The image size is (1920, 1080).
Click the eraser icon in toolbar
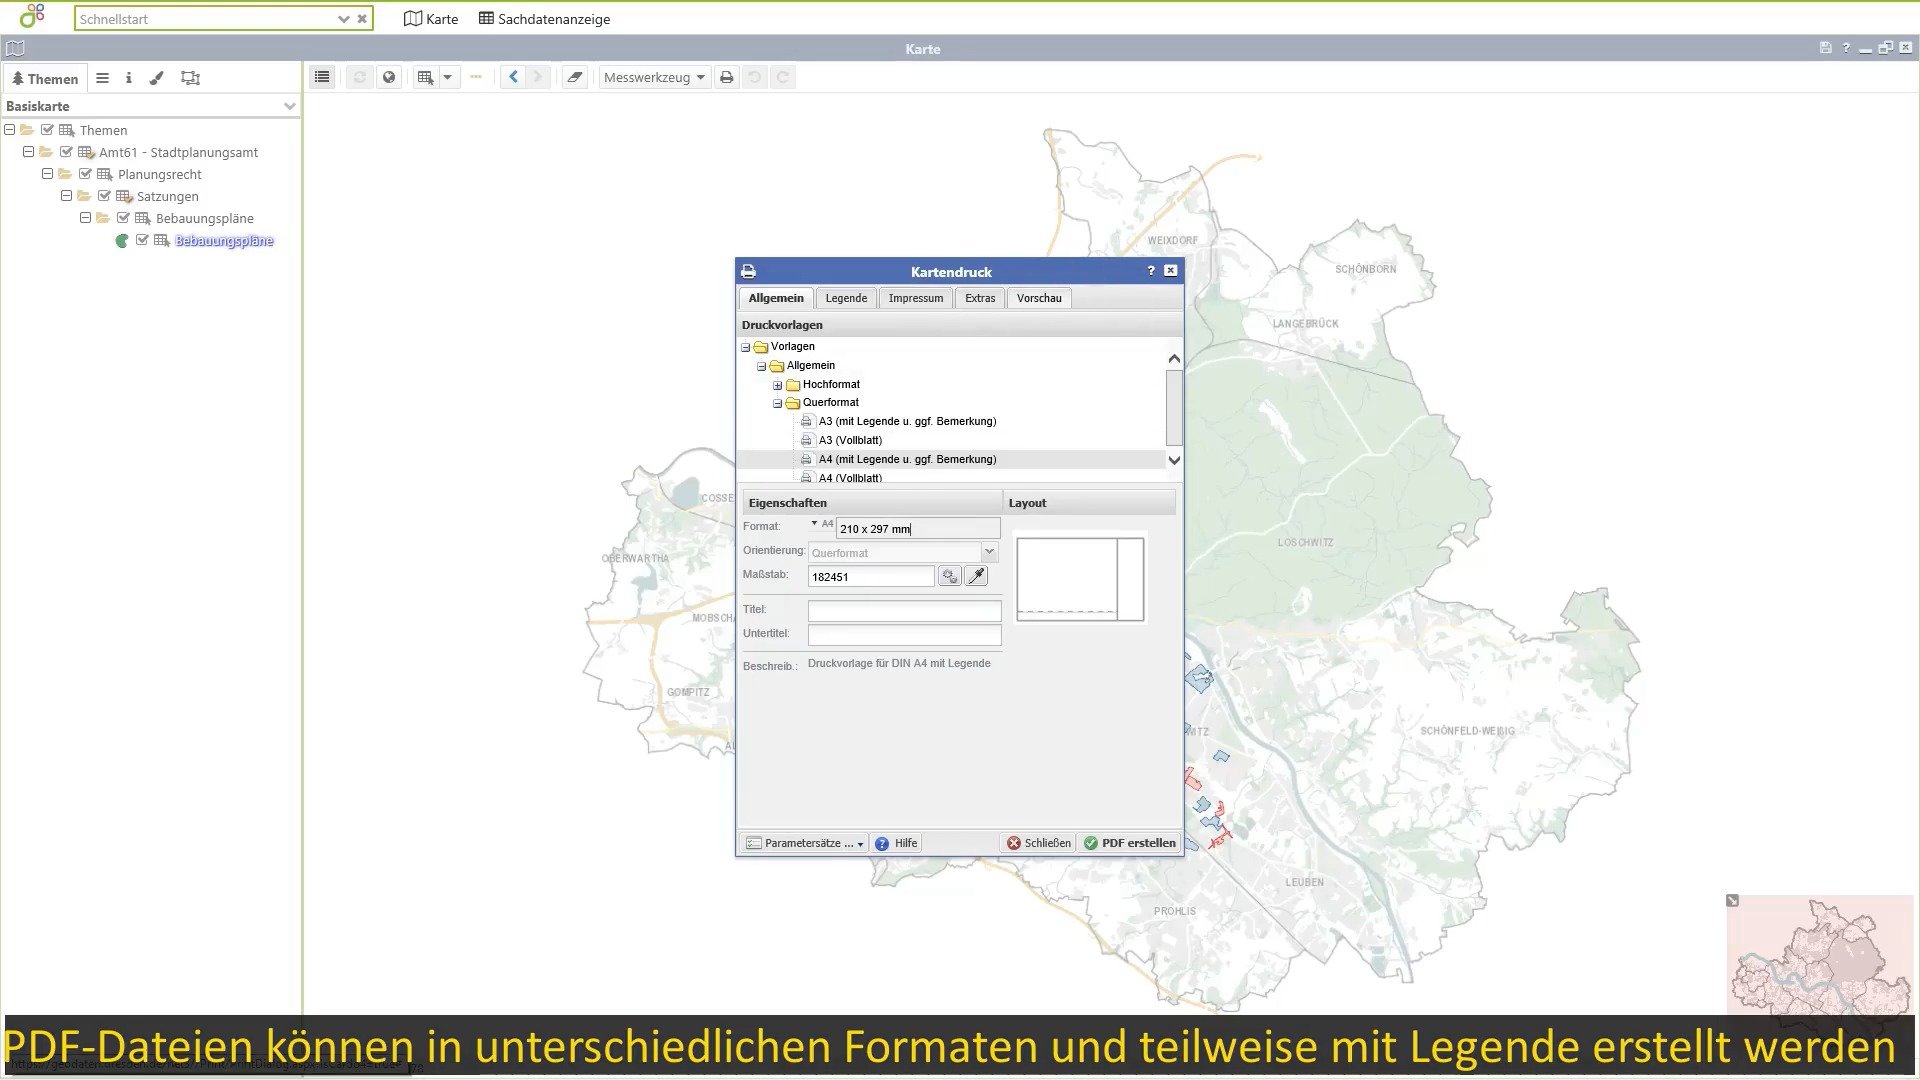pyautogui.click(x=574, y=77)
